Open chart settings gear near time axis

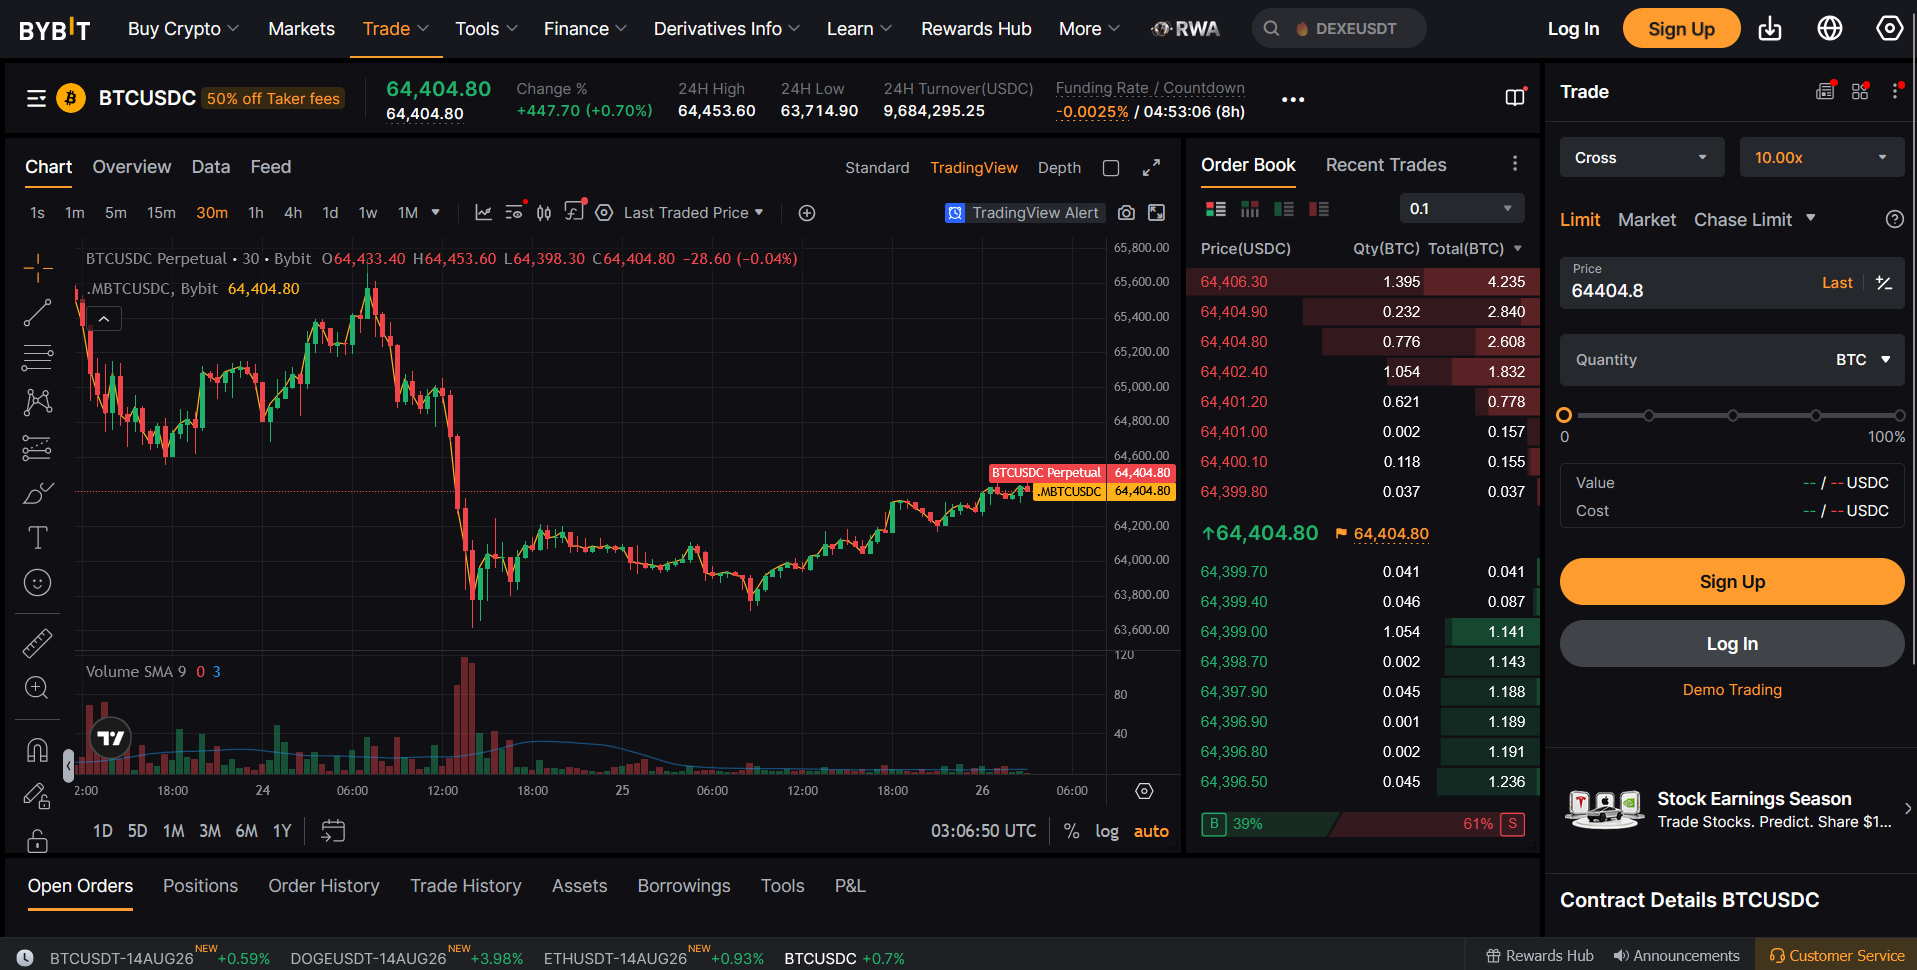coord(1145,791)
